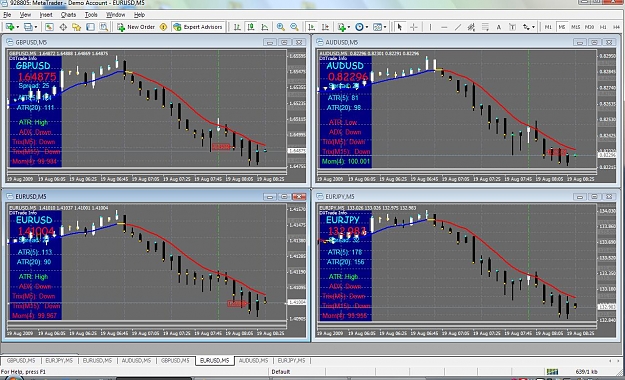
Task: Click the New Order button
Action: coord(136,27)
